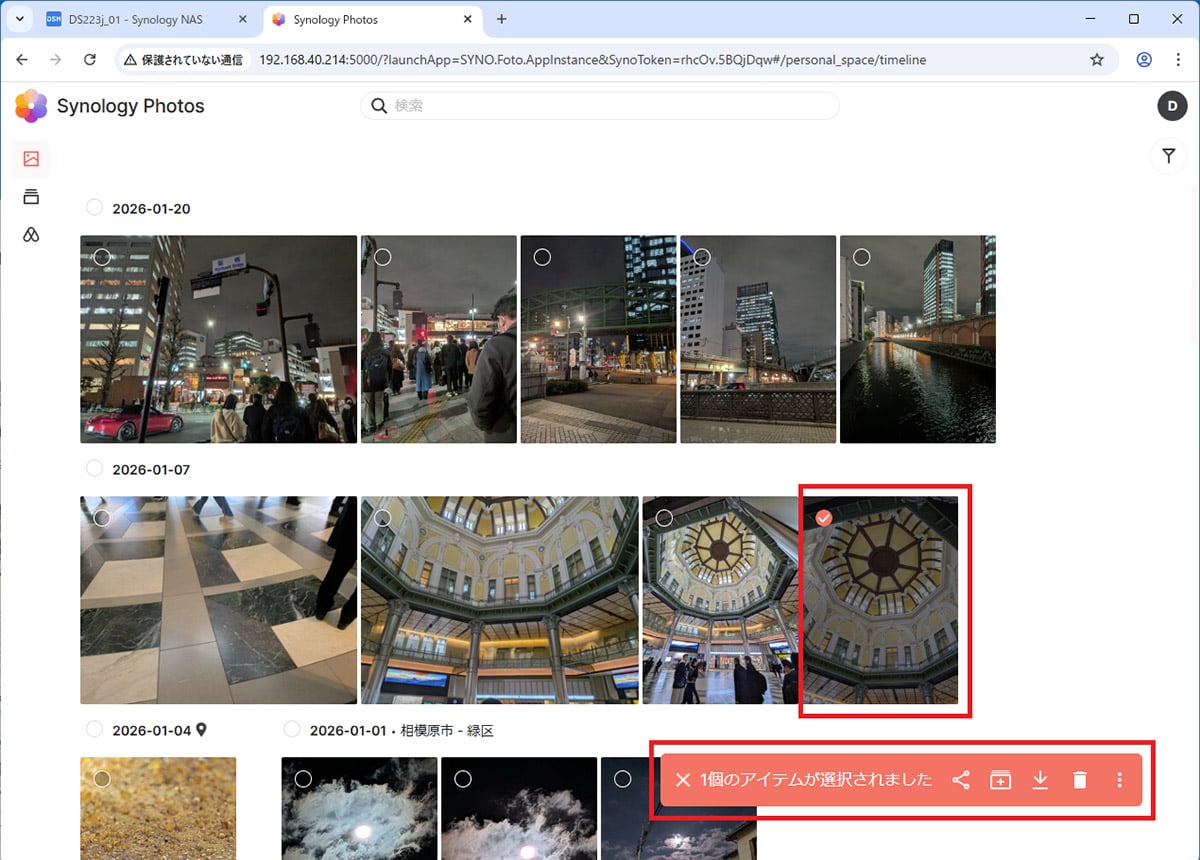Download the selected photo
The image size is (1200, 860).
1040,780
